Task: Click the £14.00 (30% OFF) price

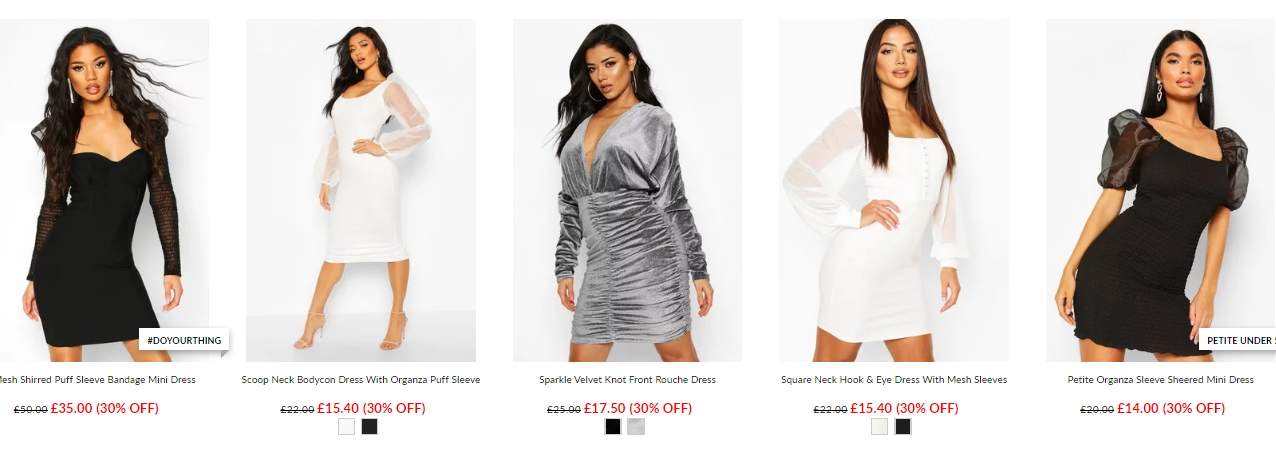Action: (1171, 408)
